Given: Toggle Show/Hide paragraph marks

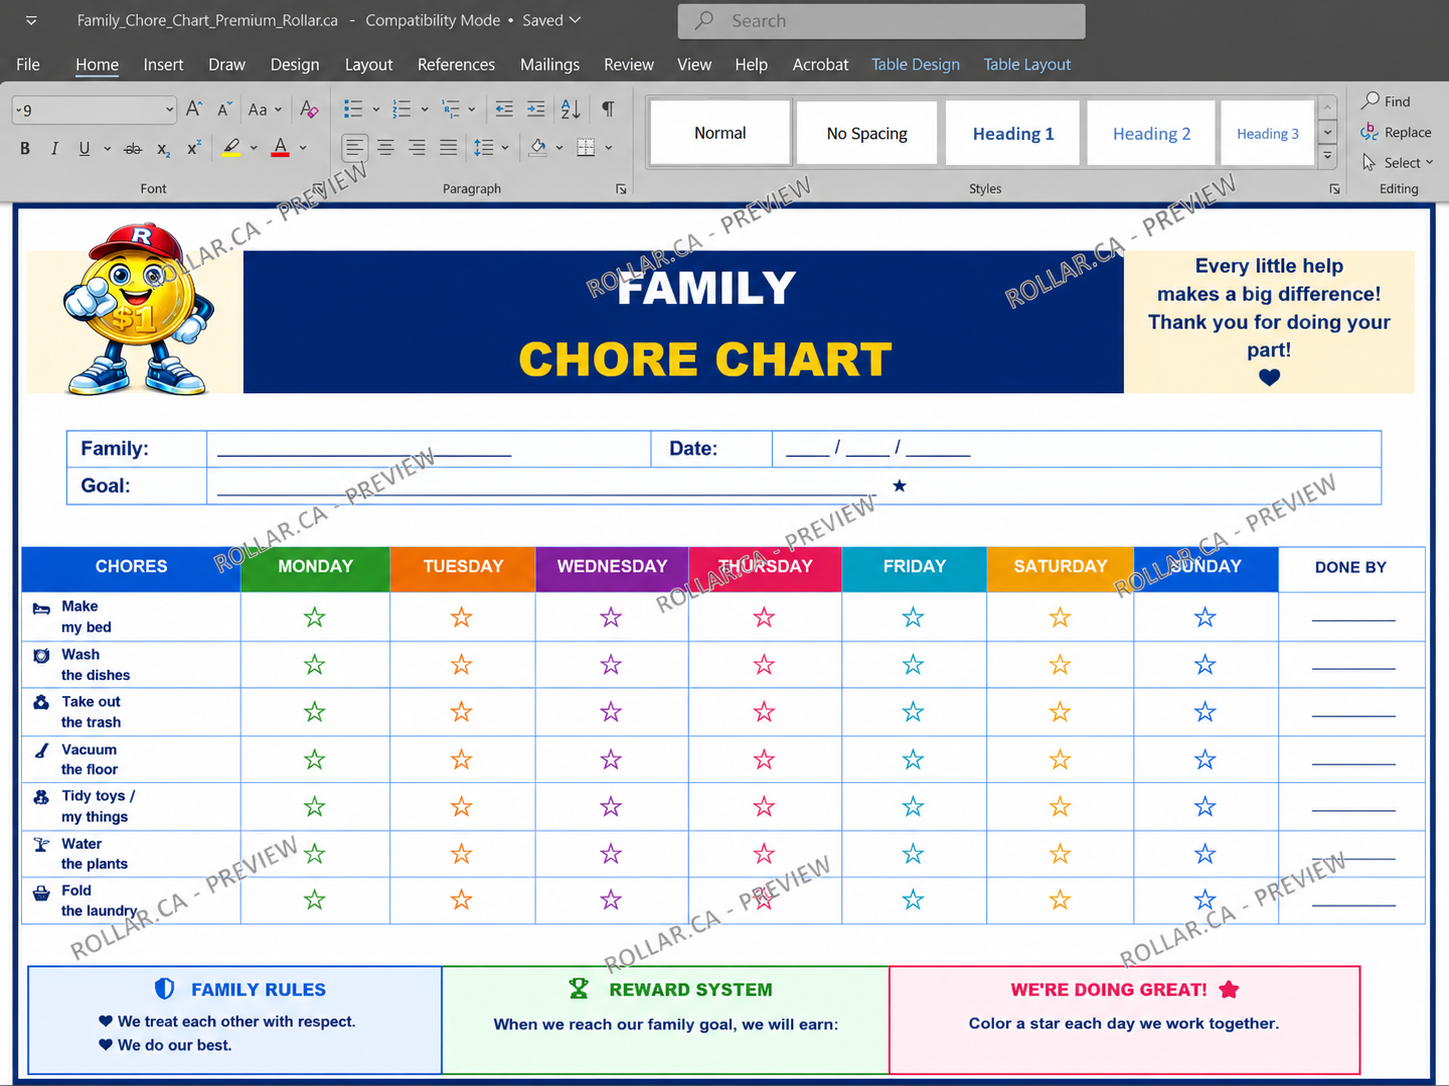Looking at the screenshot, I should [608, 109].
